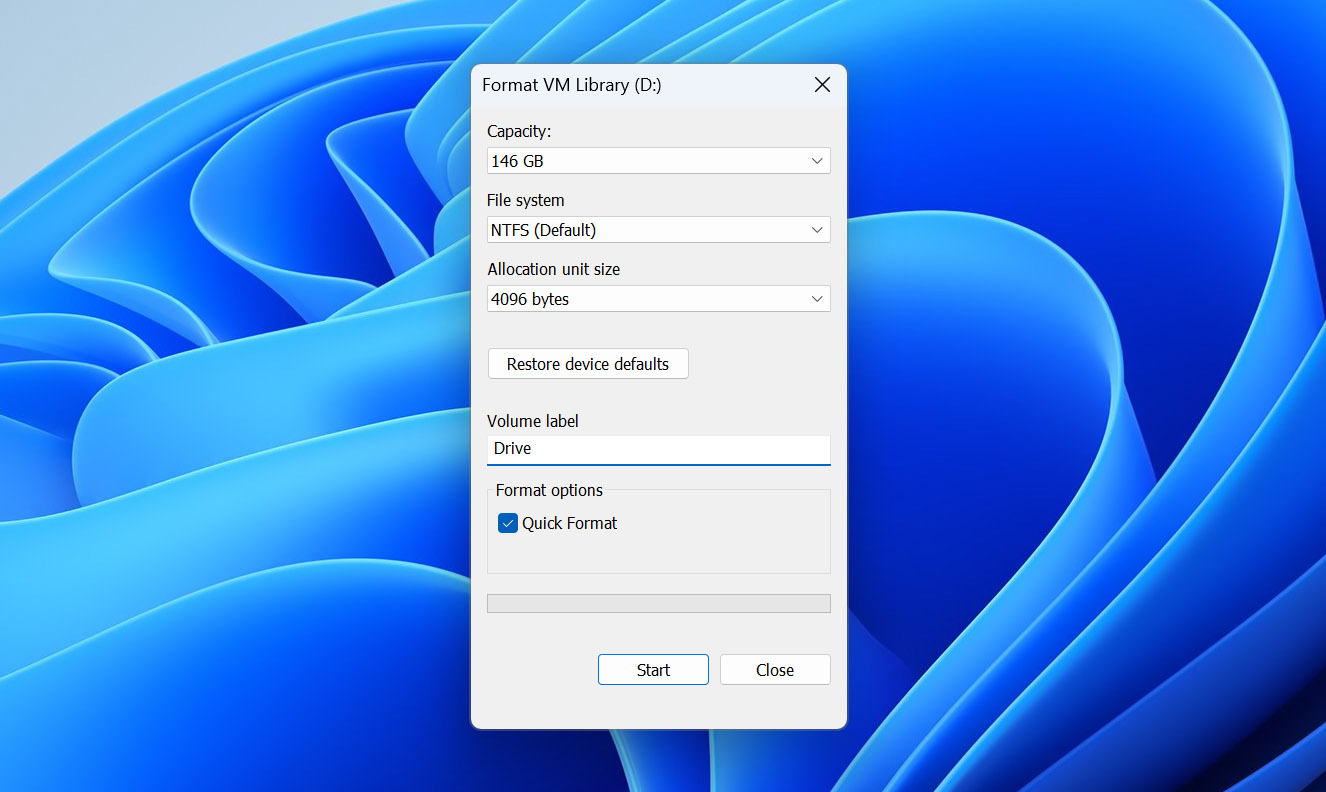Open the Capacity dropdown

658,160
